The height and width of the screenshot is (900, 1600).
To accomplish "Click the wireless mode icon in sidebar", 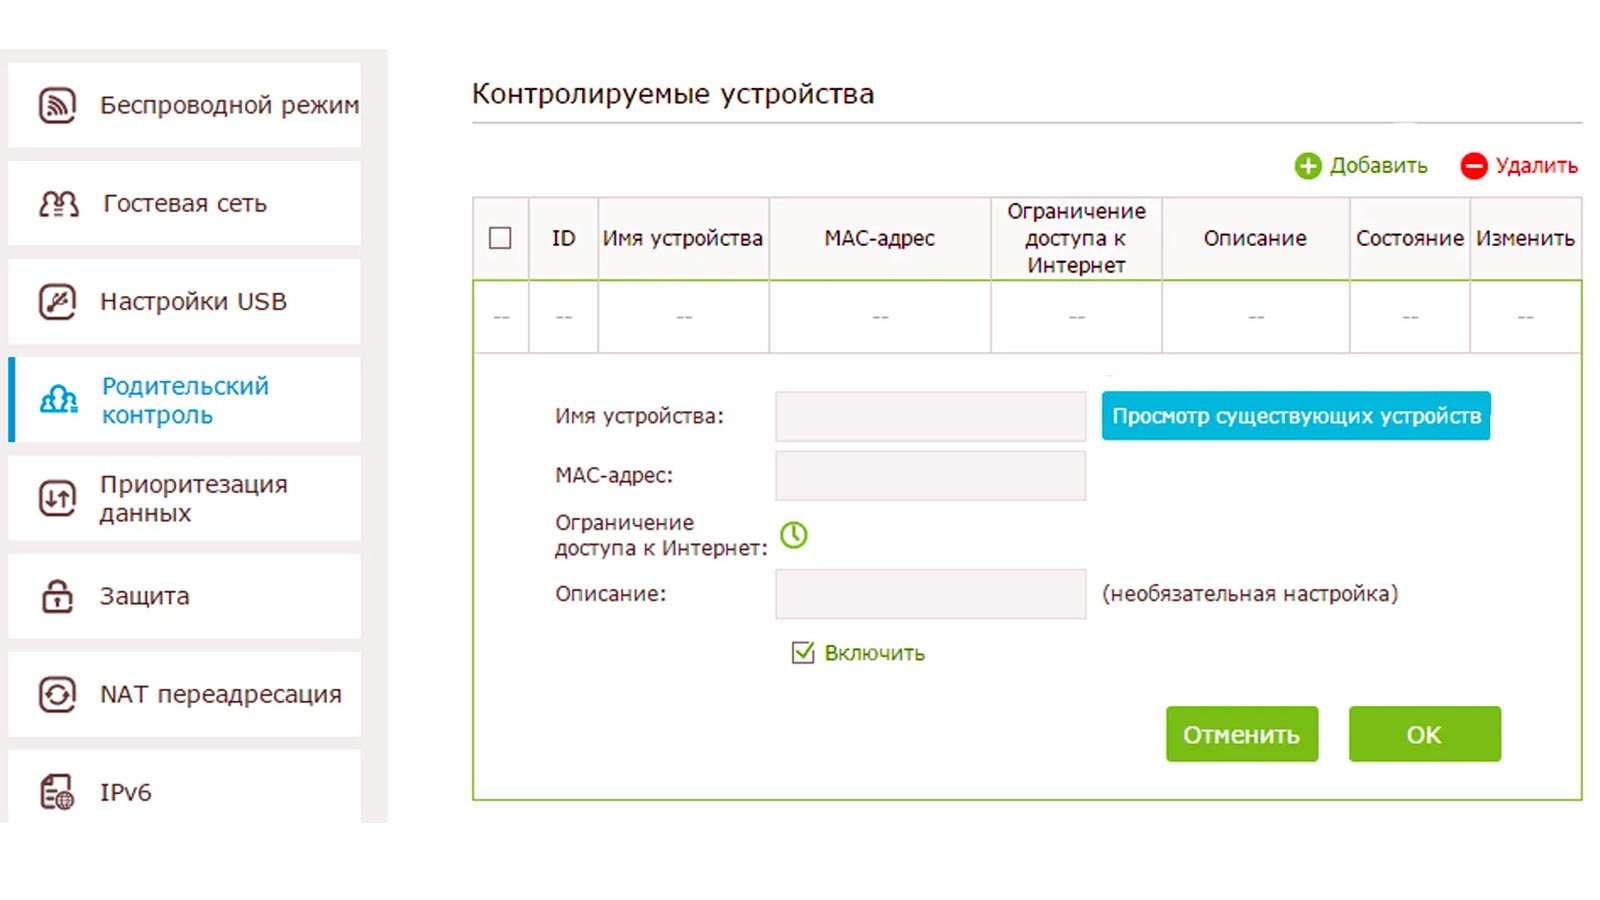I will [57, 105].
